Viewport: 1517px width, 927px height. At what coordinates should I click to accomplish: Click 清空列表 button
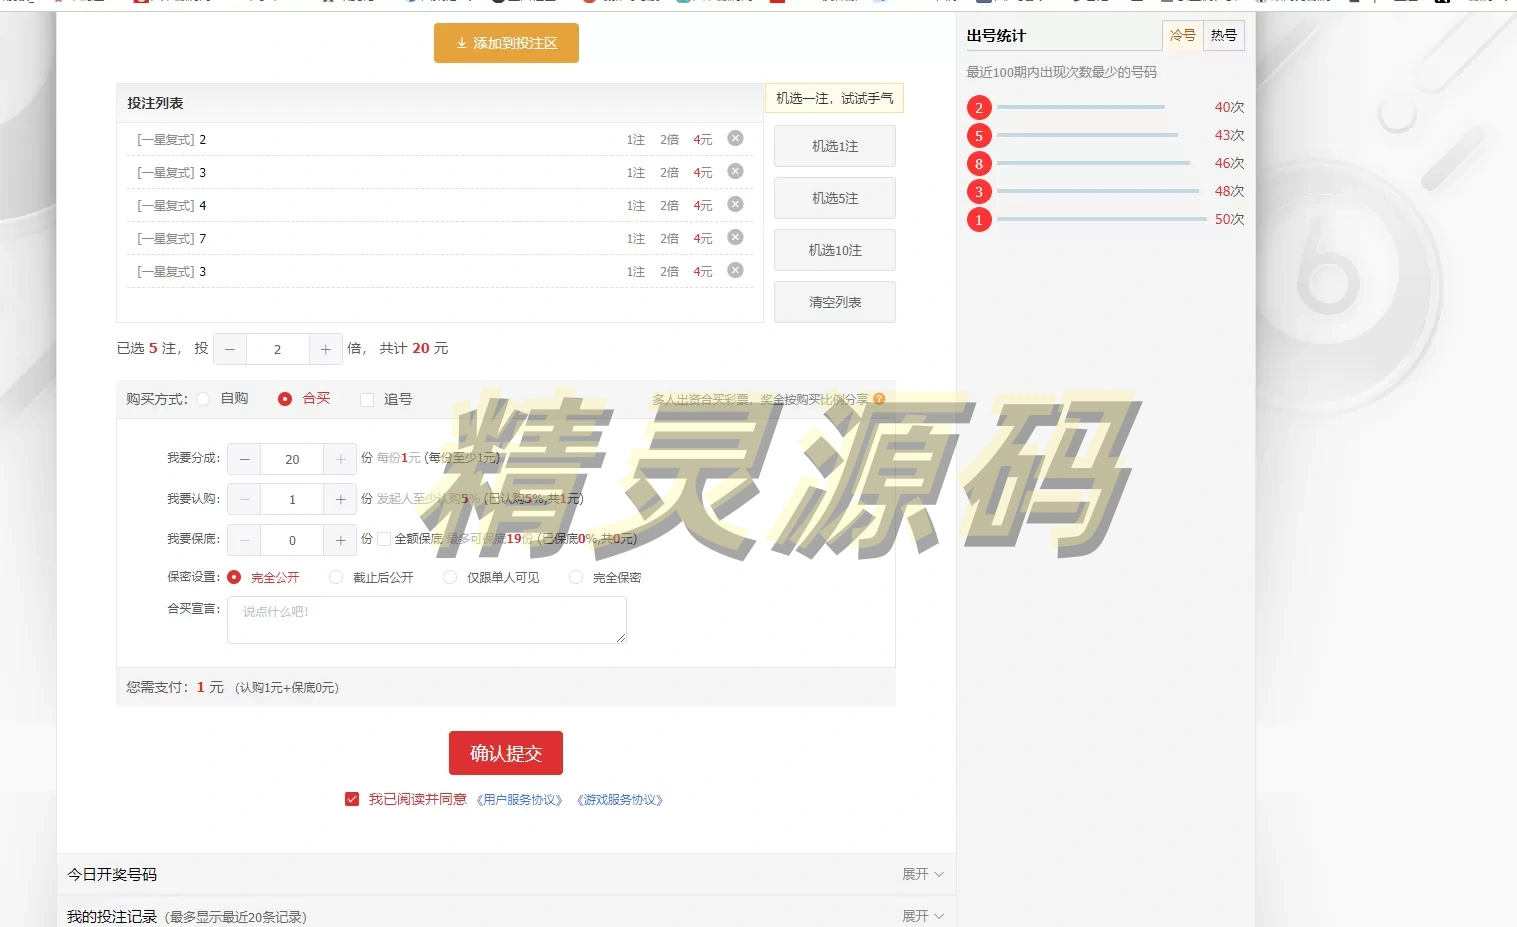pyautogui.click(x=835, y=302)
